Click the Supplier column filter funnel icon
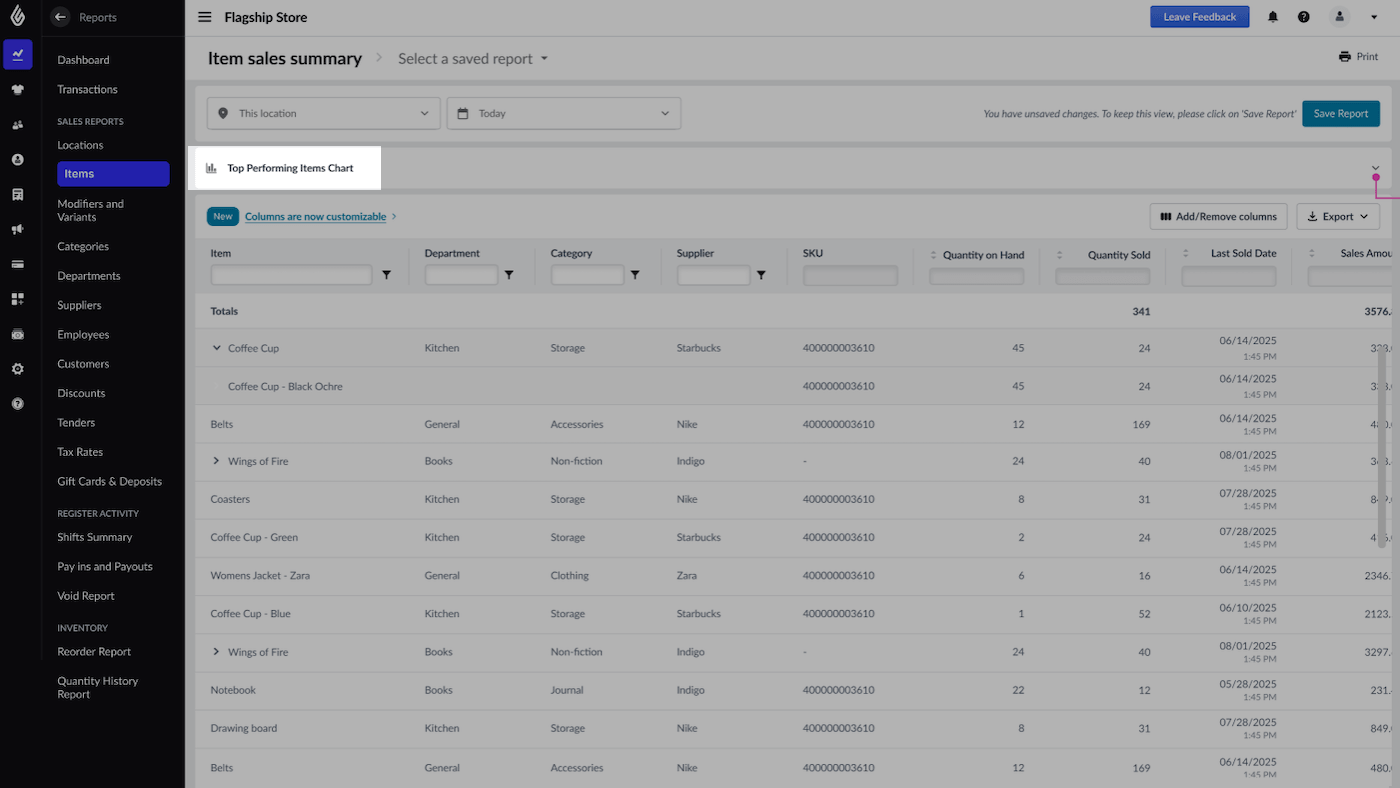Viewport: 1400px width, 788px height. (x=761, y=275)
